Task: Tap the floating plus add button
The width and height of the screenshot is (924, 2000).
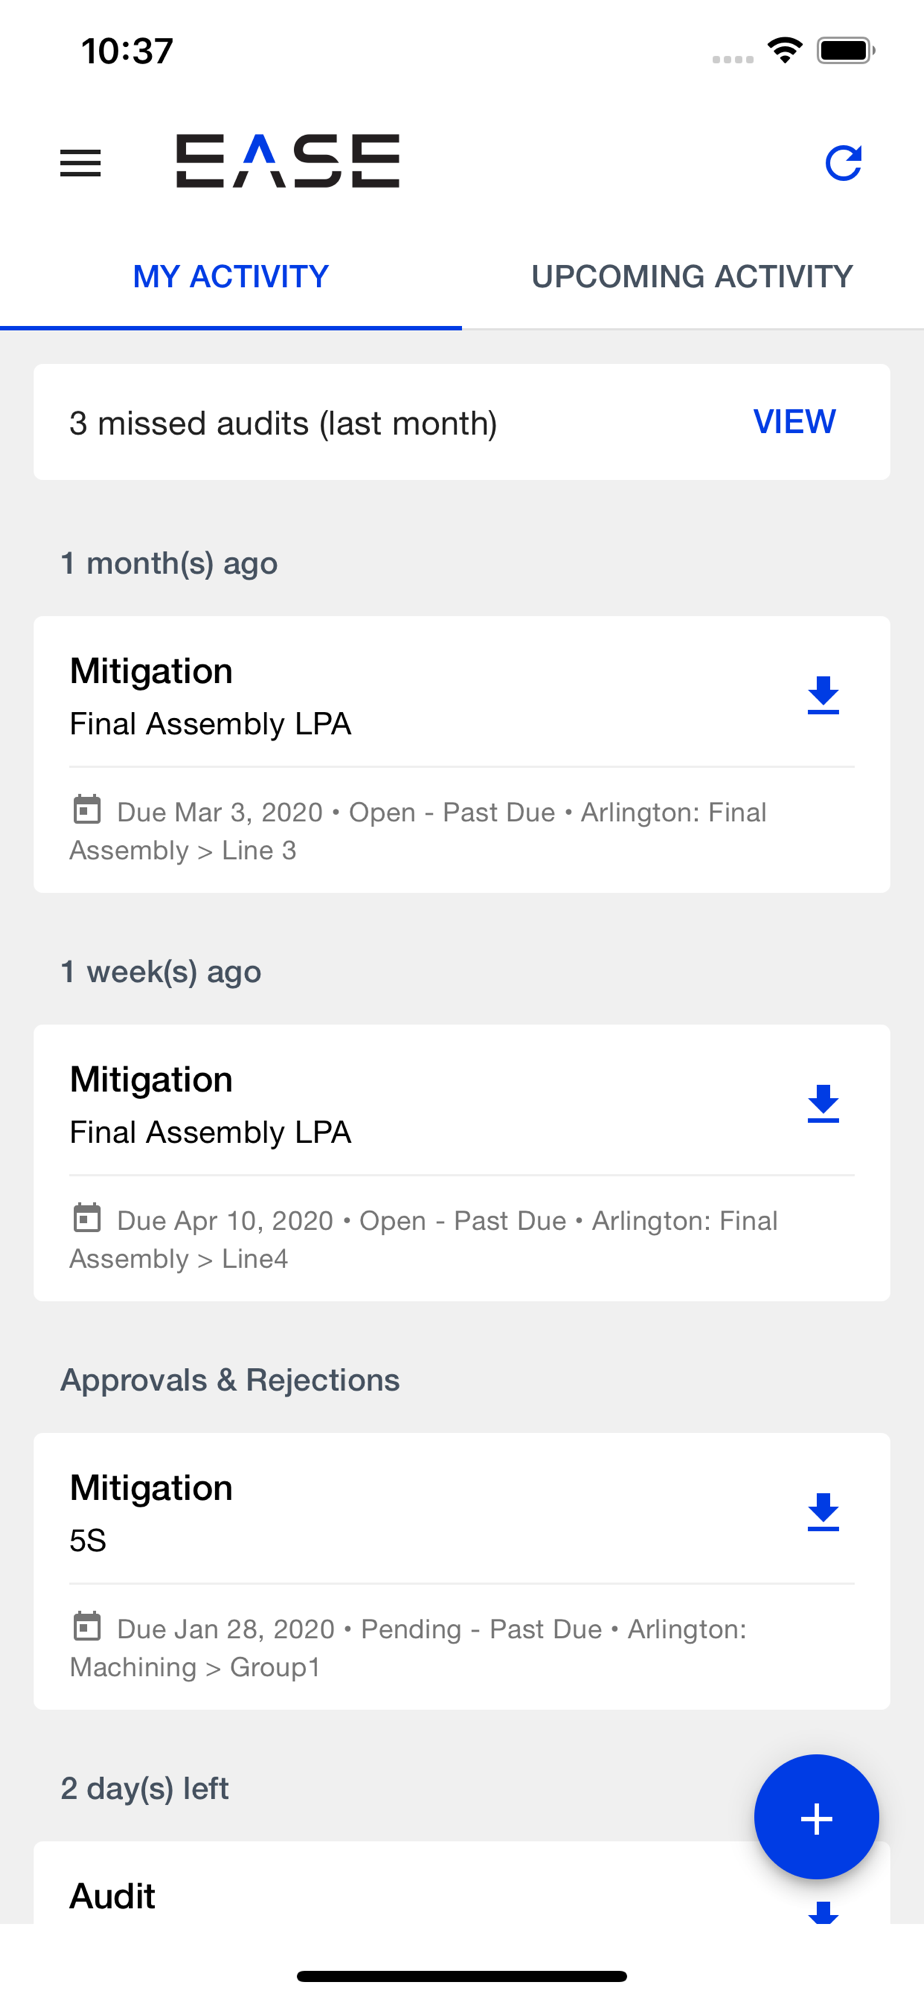Action: pyautogui.click(x=816, y=1818)
